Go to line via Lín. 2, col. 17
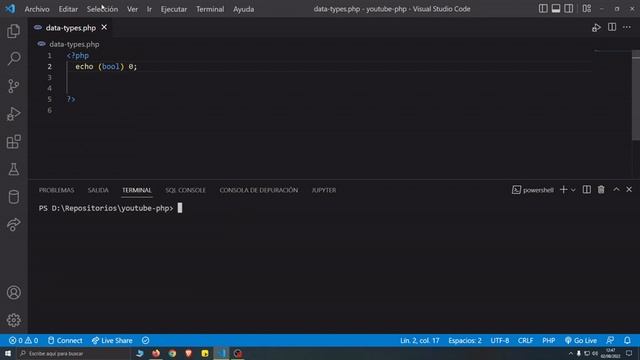Screen dimensions: 640x360 click(x=420, y=340)
